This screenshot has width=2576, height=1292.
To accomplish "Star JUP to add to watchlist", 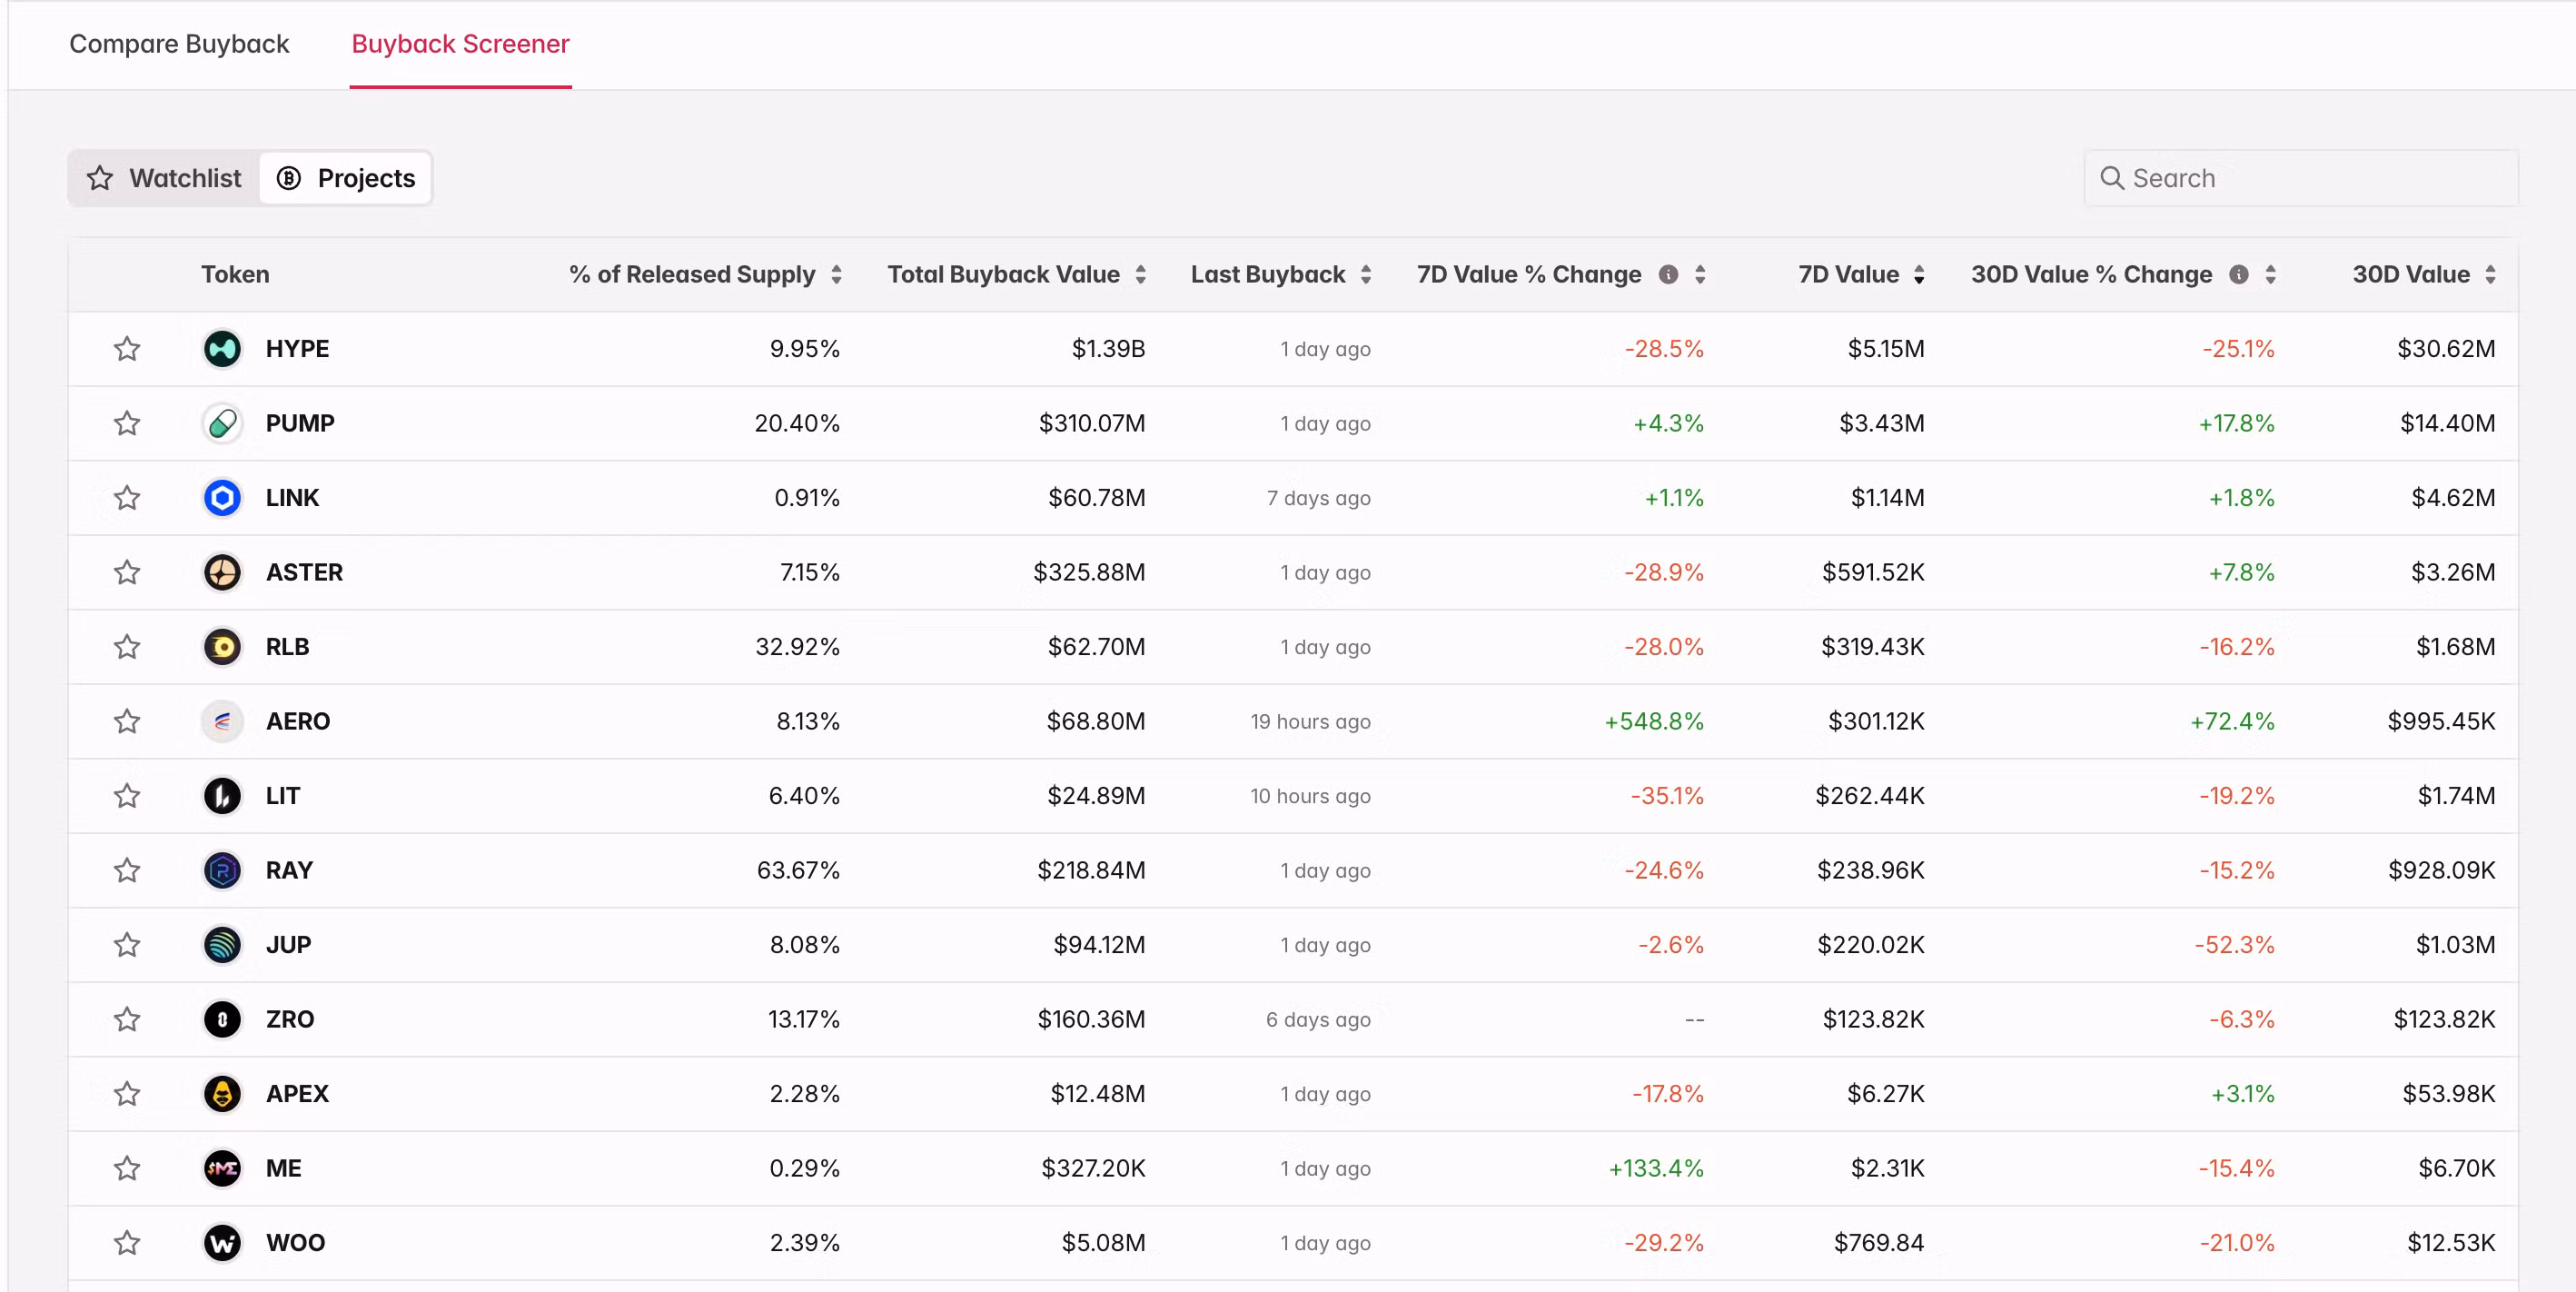I will (127, 945).
